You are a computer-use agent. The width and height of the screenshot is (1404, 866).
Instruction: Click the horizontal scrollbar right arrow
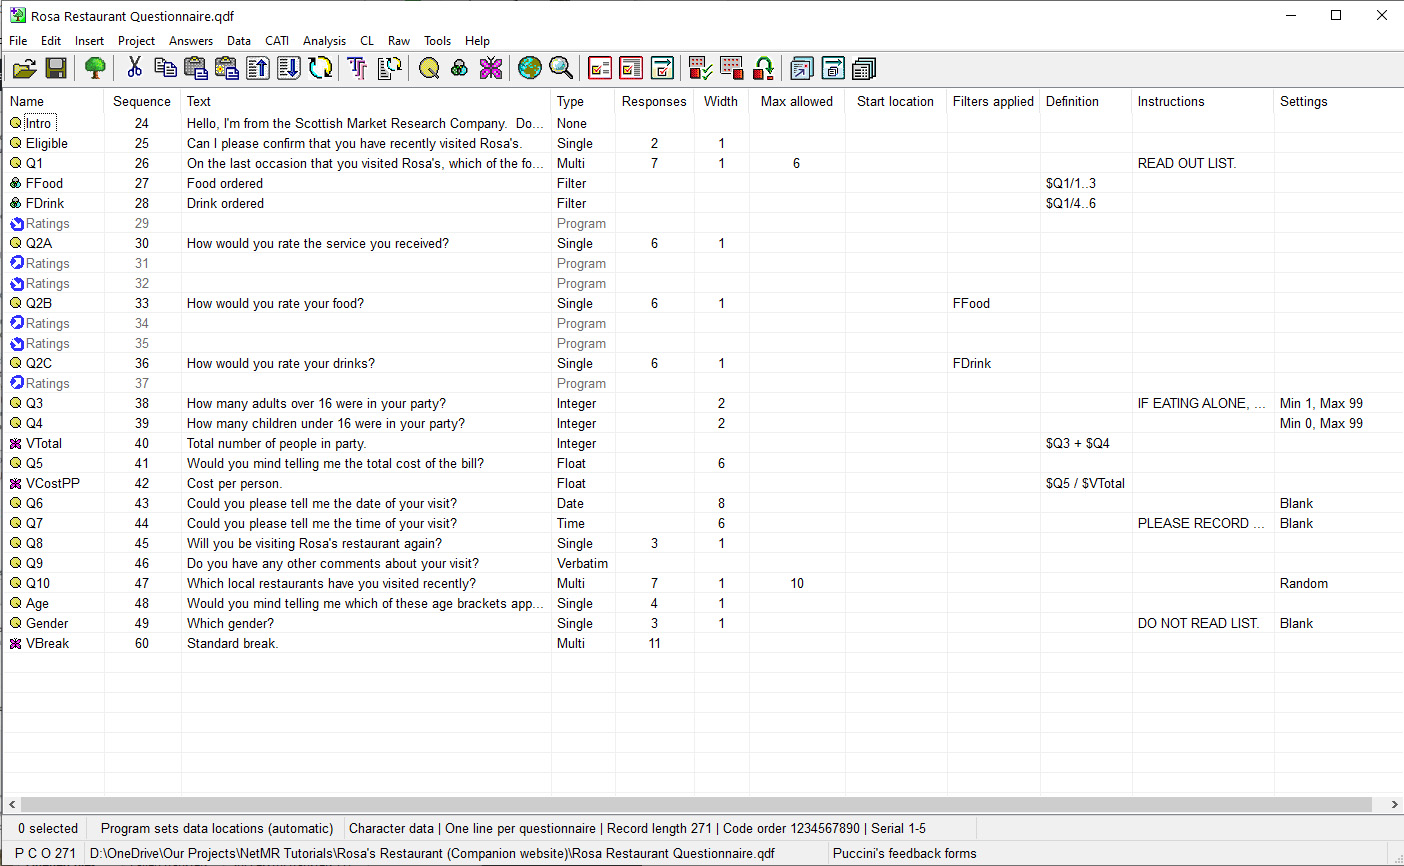click(1394, 804)
